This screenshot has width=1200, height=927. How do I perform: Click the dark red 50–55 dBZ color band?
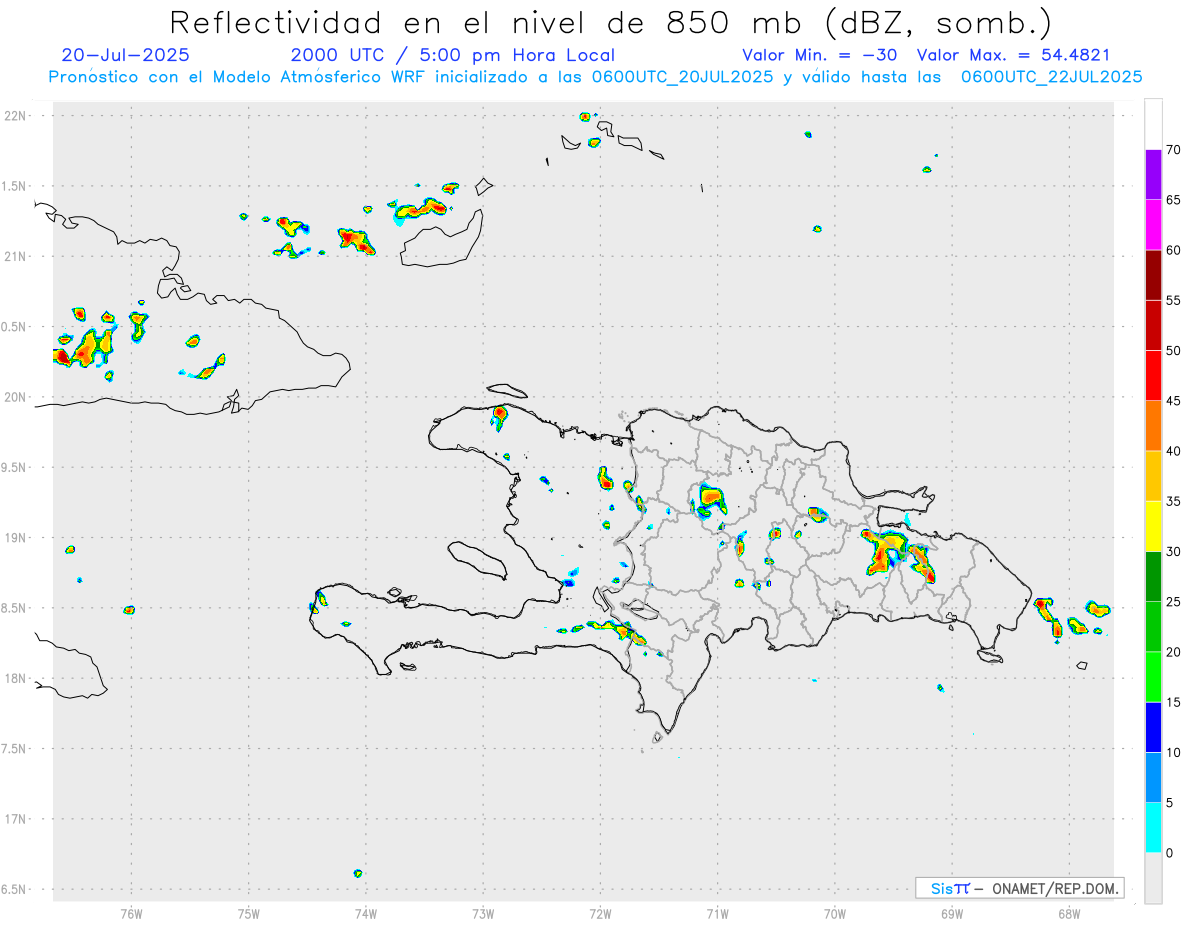click(x=1153, y=325)
